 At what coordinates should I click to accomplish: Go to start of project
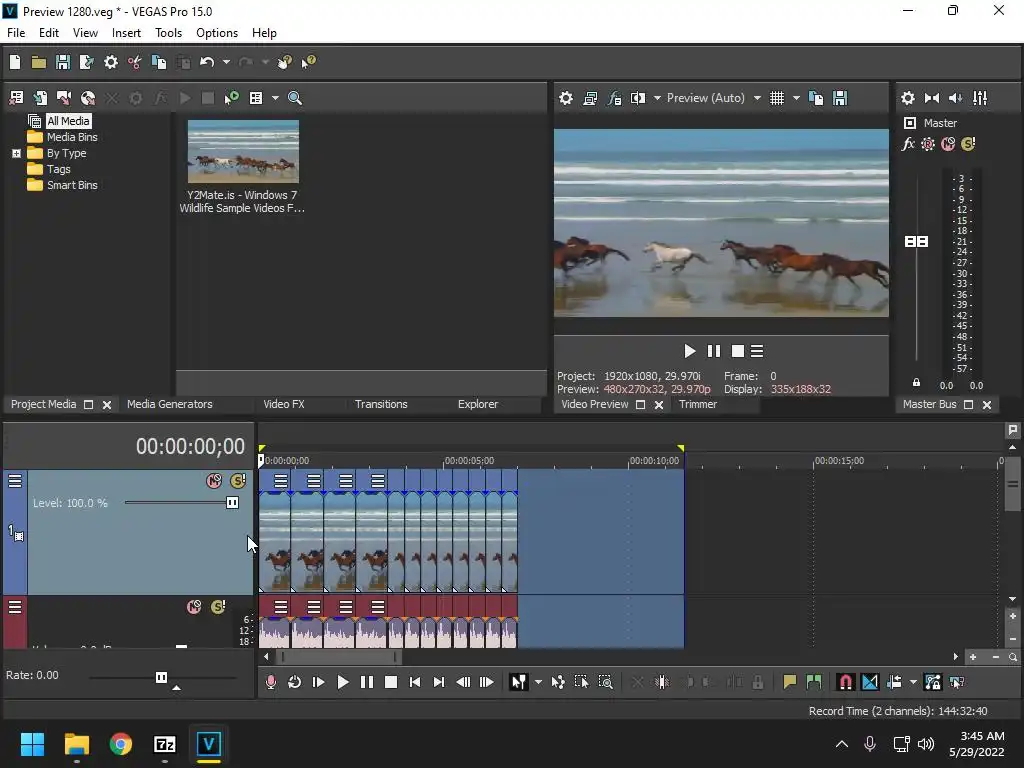tap(415, 682)
